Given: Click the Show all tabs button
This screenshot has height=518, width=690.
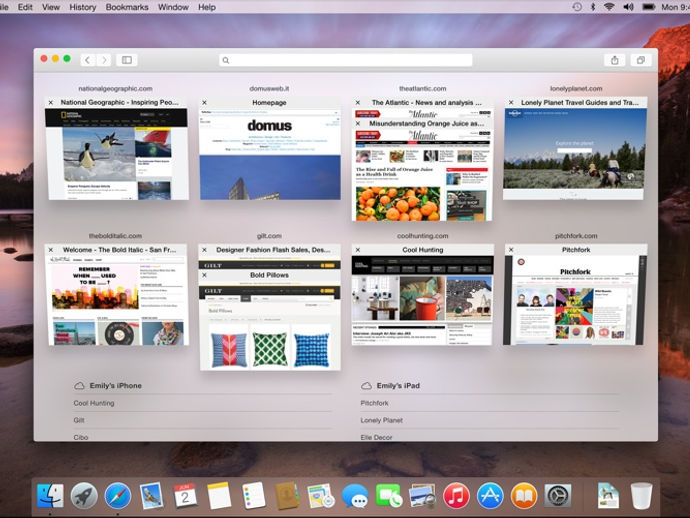Looking at the screenshot, I should pyautogui.click(x=641, y=60).
